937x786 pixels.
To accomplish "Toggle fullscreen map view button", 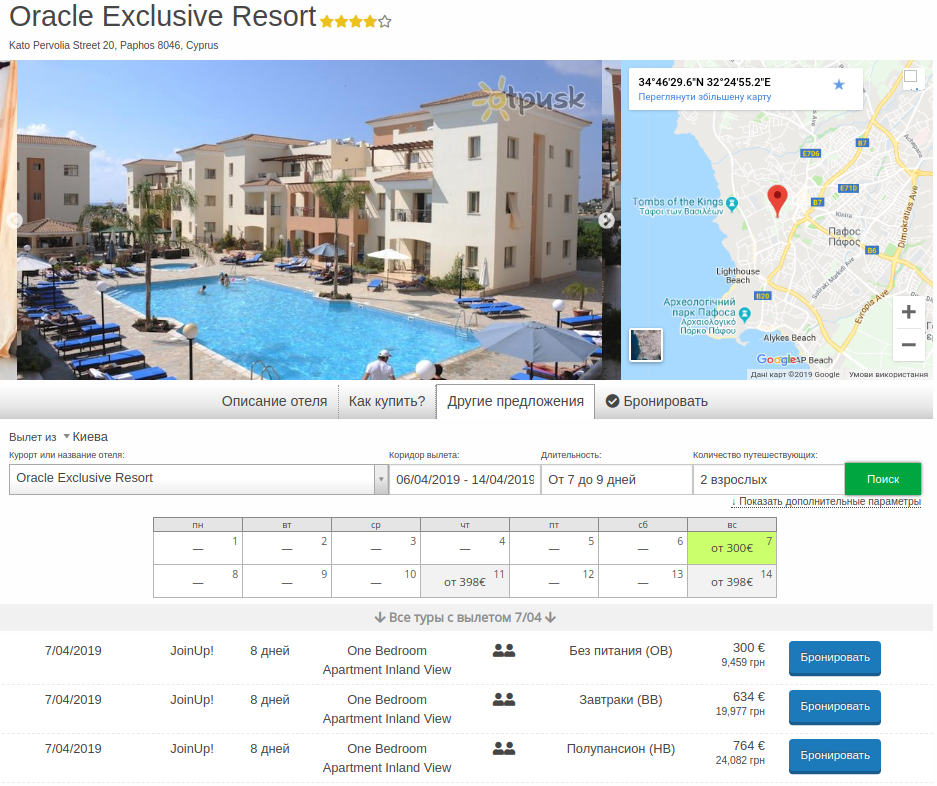I will coord(911,77).
